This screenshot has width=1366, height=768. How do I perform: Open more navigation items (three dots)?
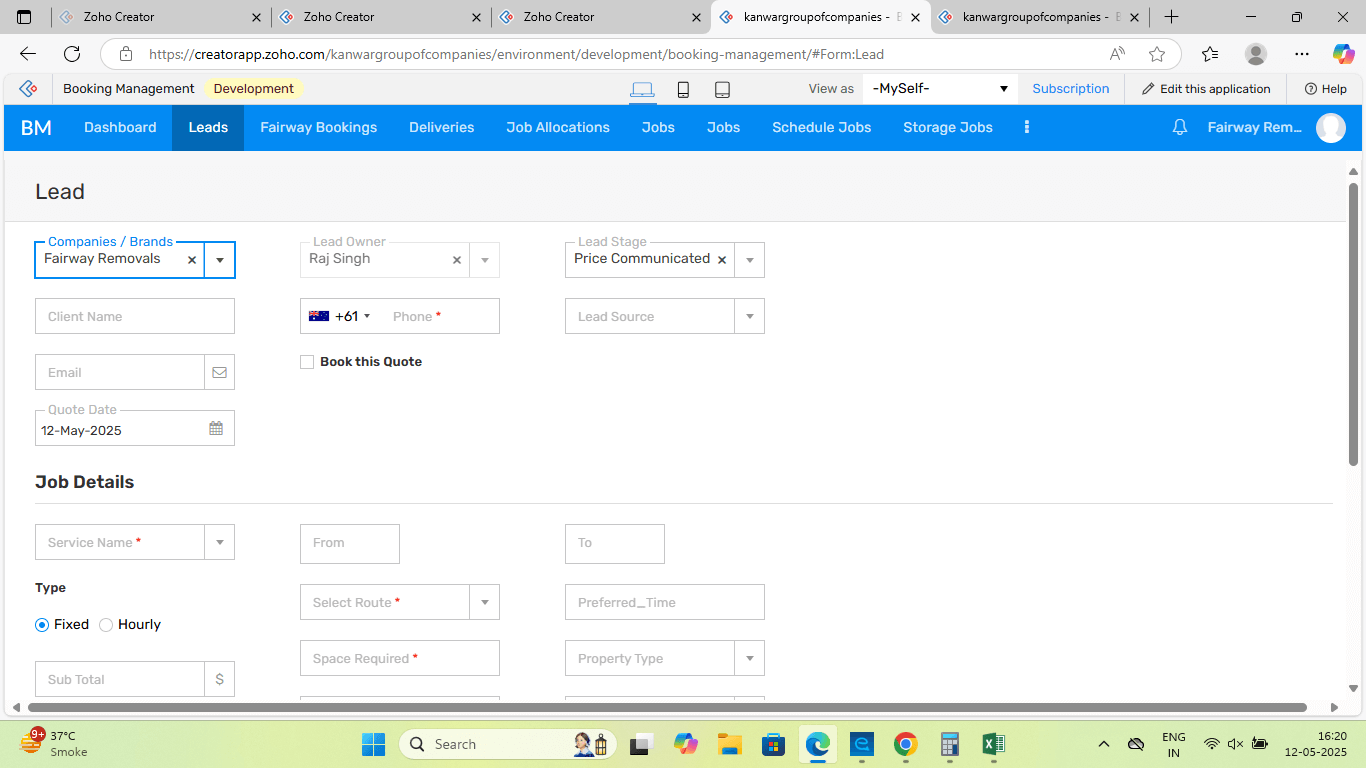click(x=1026, y=127)
